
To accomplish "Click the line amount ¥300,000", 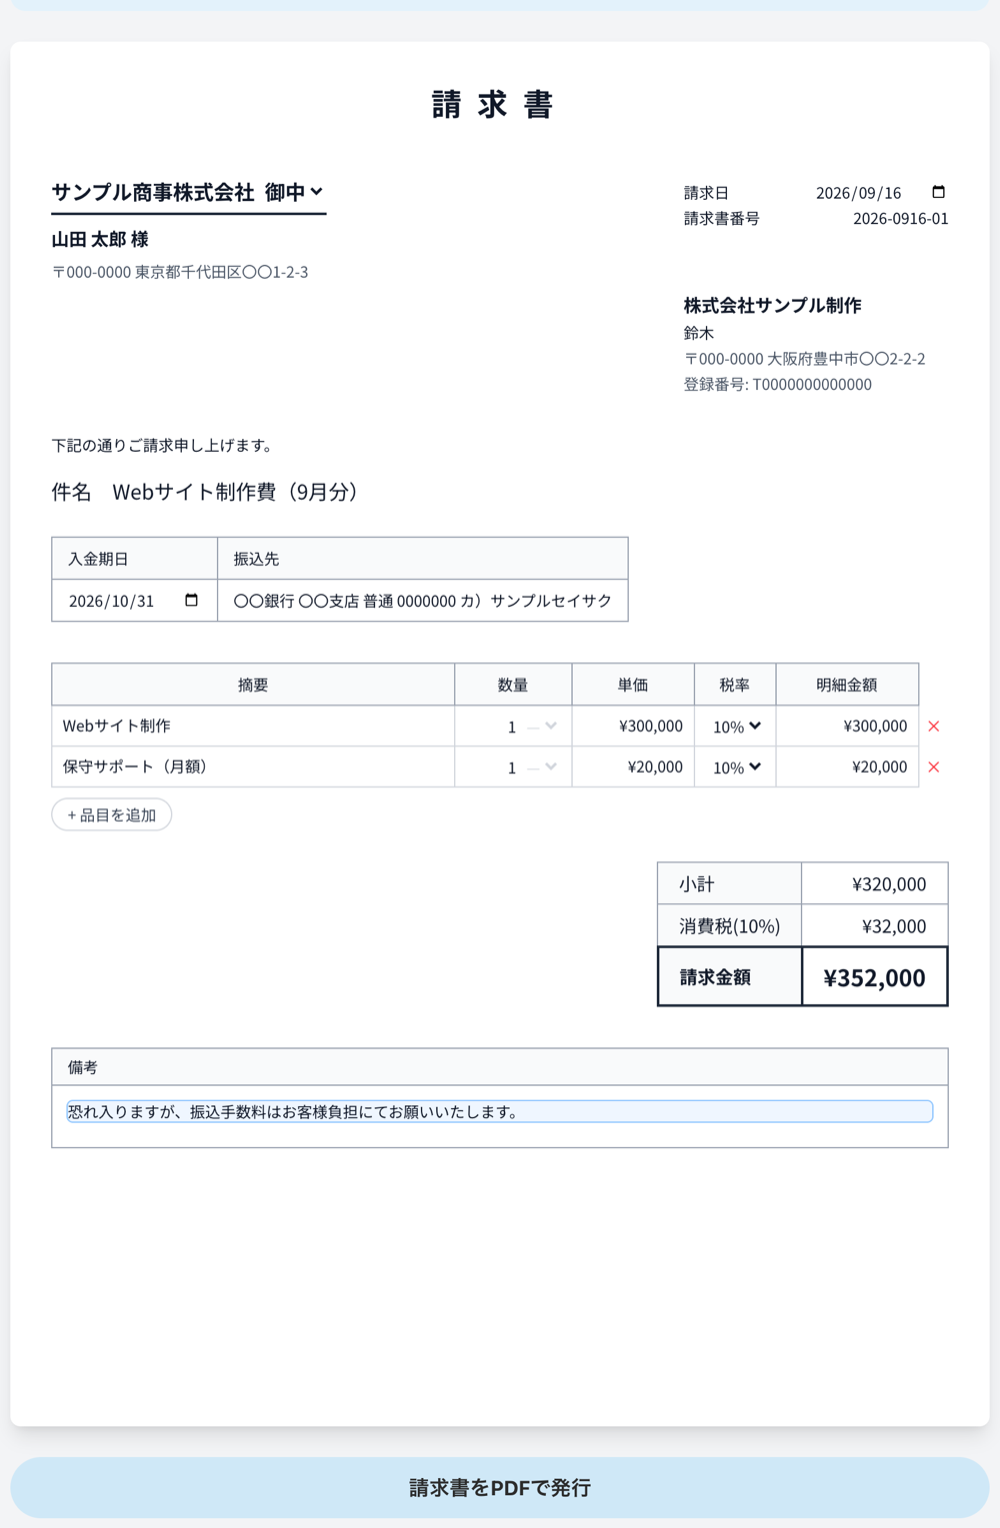I will pos(875,726).
